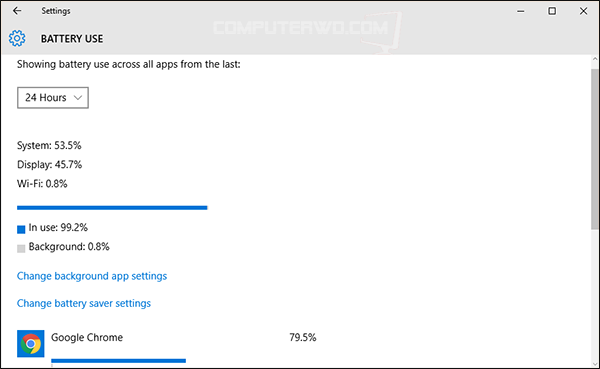
Task: Click the chevron arrow in the 24 Hours box
Action: coord(78,98)
